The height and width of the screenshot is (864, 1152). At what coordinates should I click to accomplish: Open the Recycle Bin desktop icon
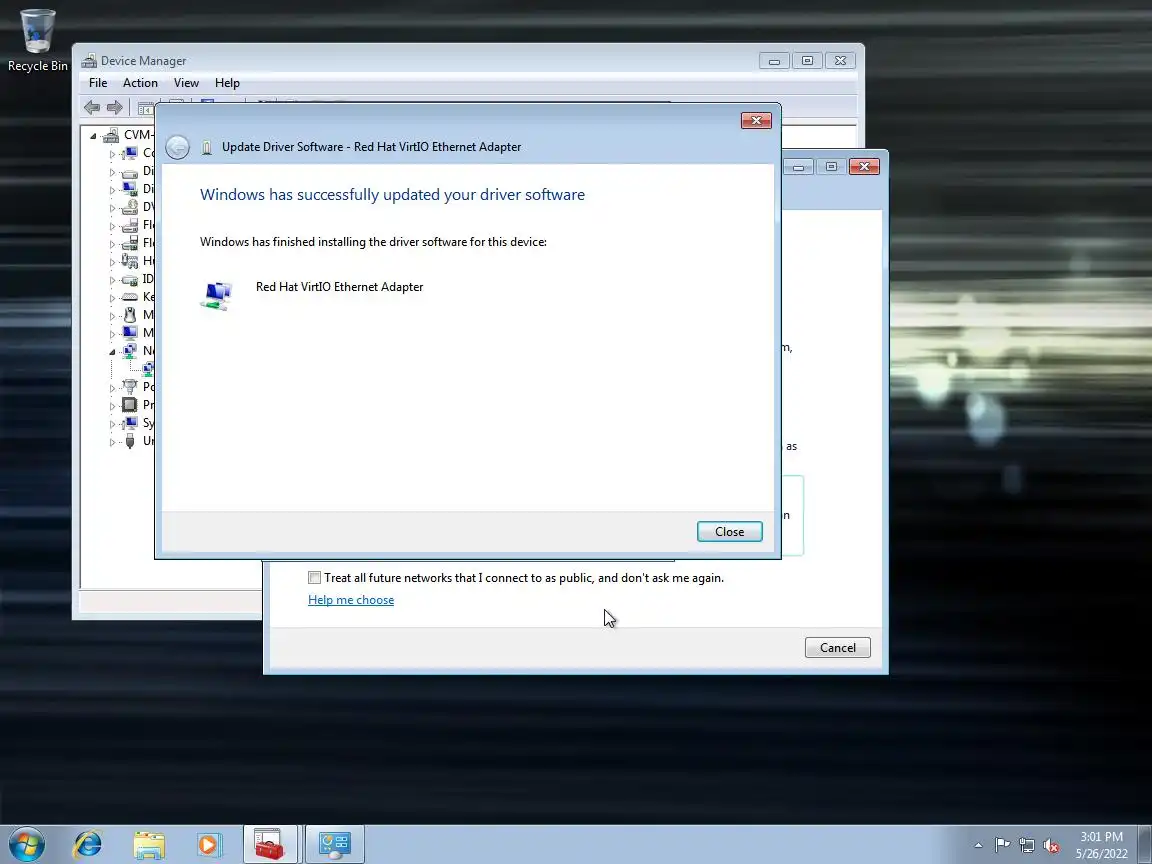[x=37, y=40]
